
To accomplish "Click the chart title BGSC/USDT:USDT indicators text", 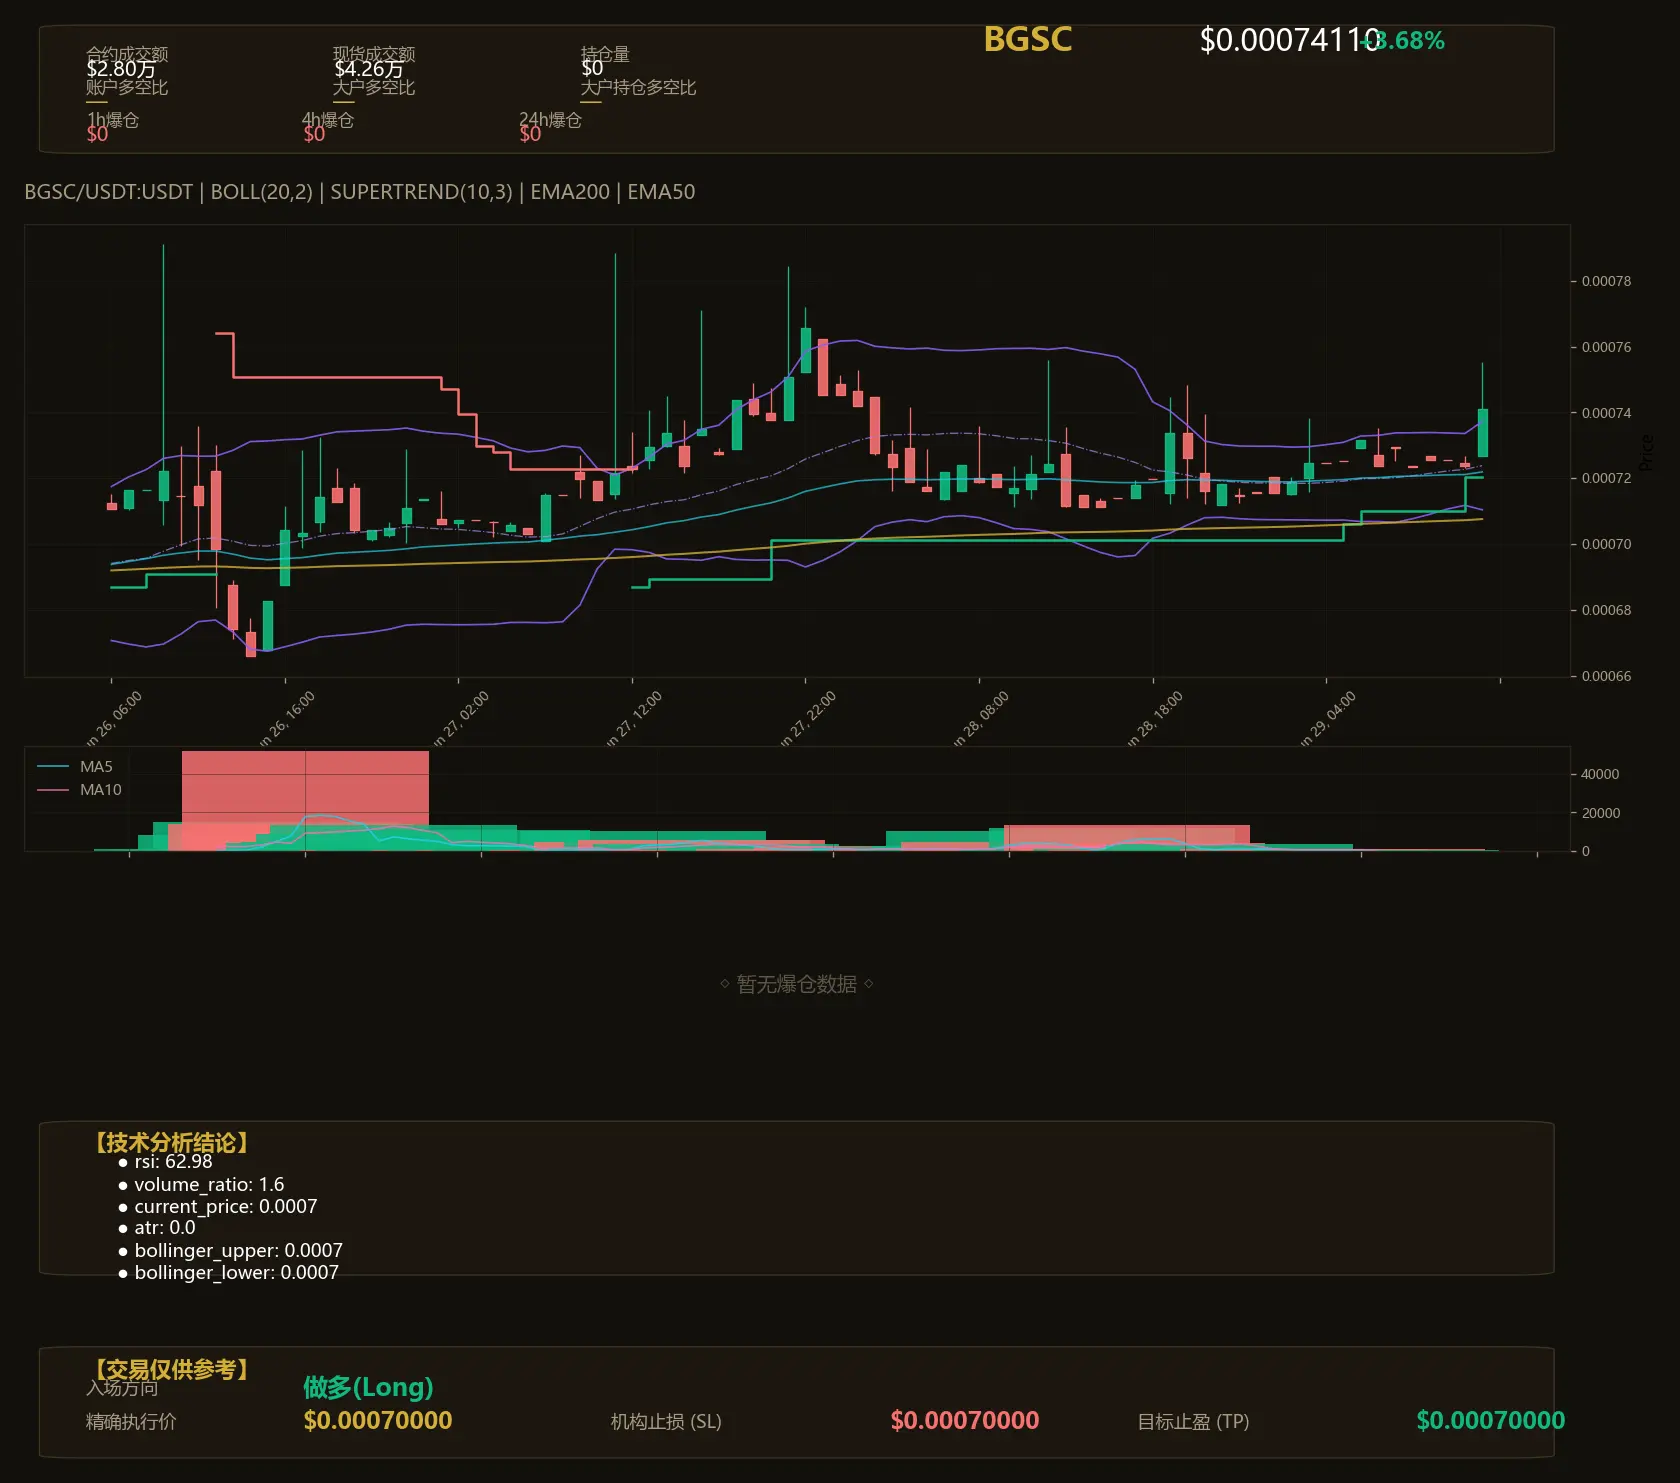I will click(x=360, y=192).
